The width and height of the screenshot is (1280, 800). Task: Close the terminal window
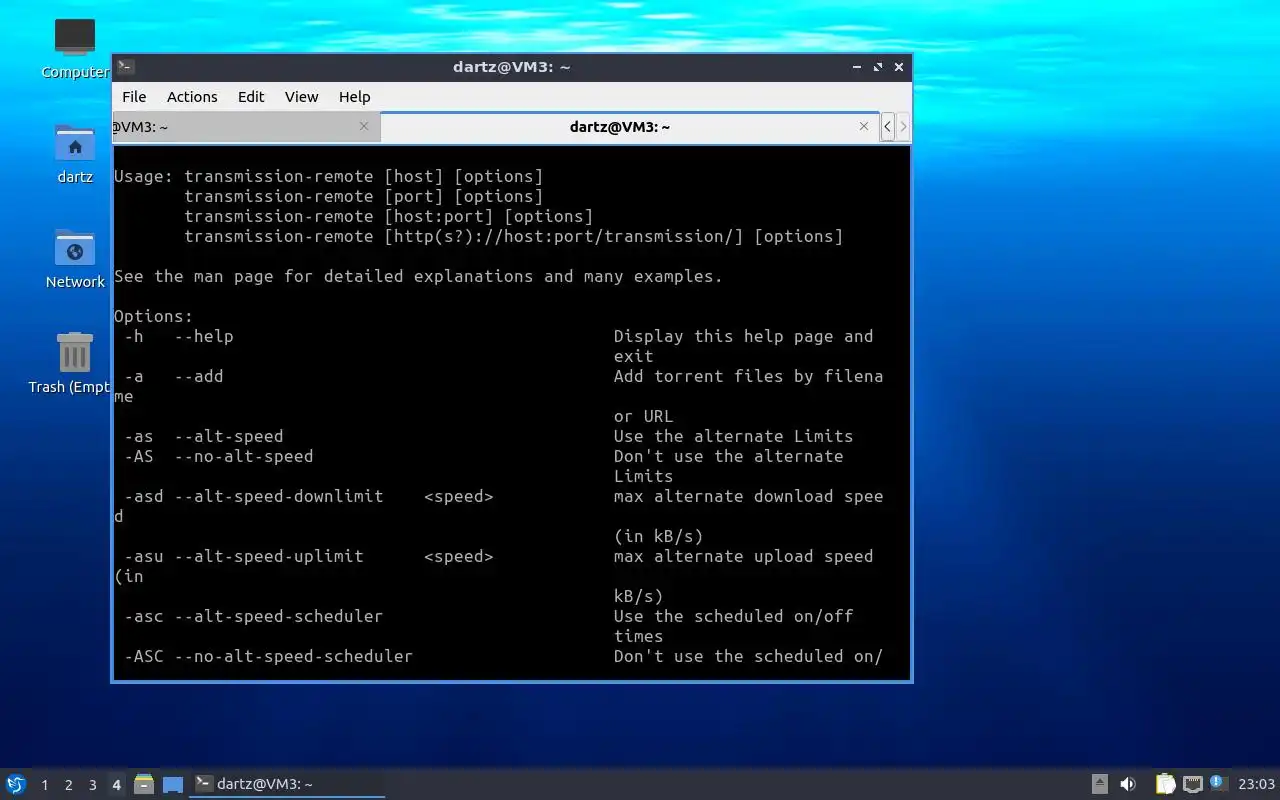point(899,67)
